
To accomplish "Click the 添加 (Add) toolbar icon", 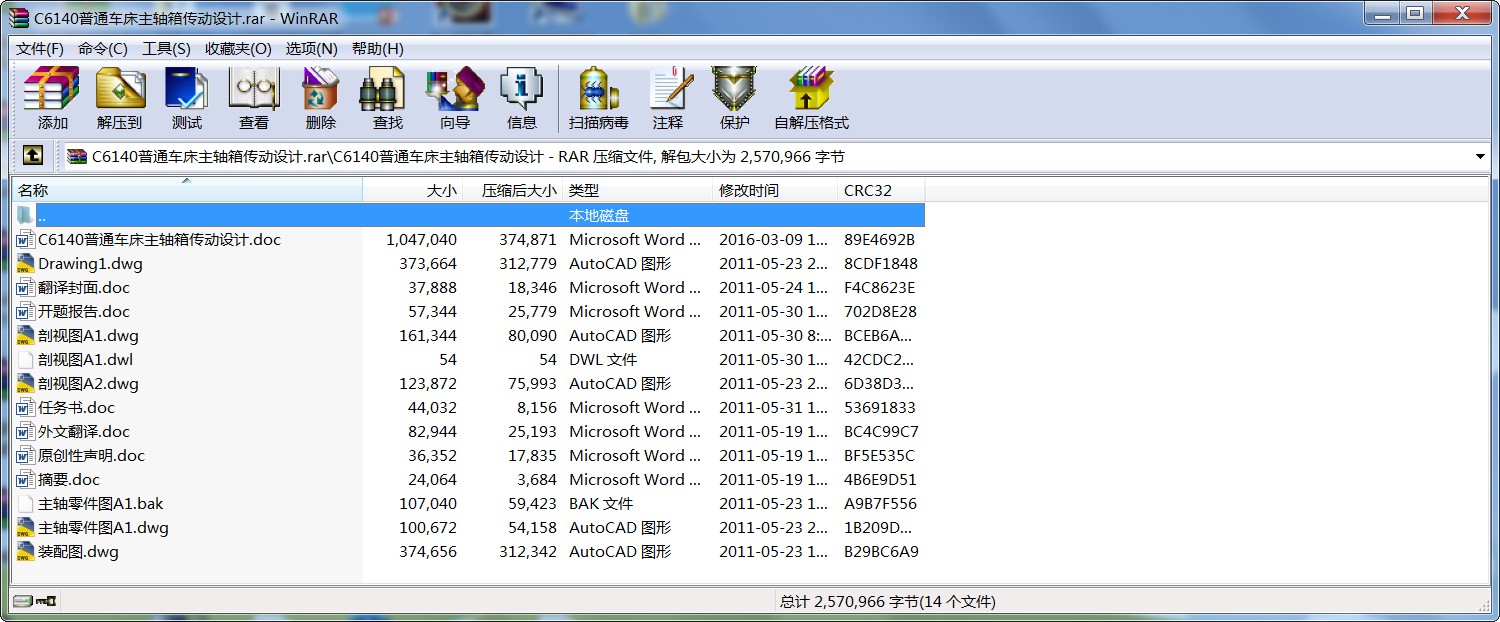I will click(52, 98).
